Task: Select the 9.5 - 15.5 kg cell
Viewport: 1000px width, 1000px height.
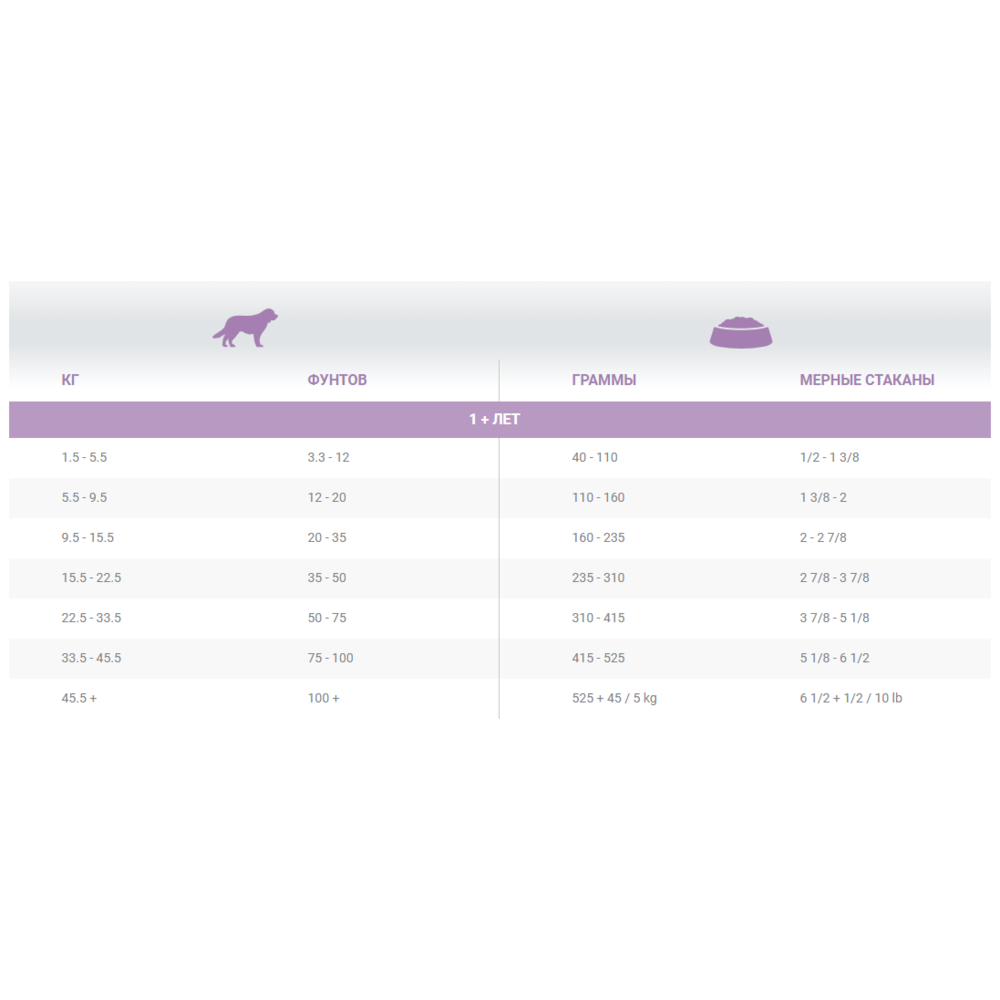Action: click(87, 538)
